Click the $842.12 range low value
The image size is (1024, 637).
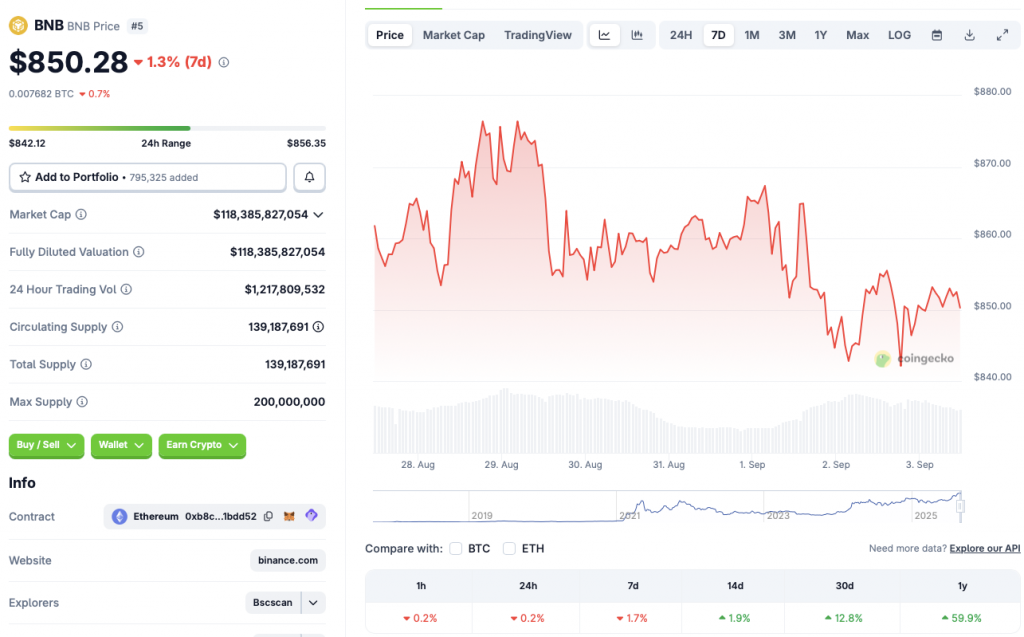coord(27,143)
